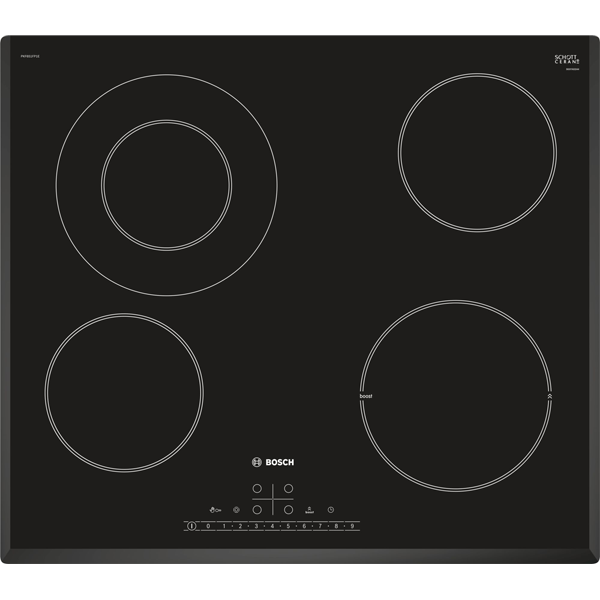Click the top-right cooking zone
Screen dimensions: 600x600
[477, 152]
